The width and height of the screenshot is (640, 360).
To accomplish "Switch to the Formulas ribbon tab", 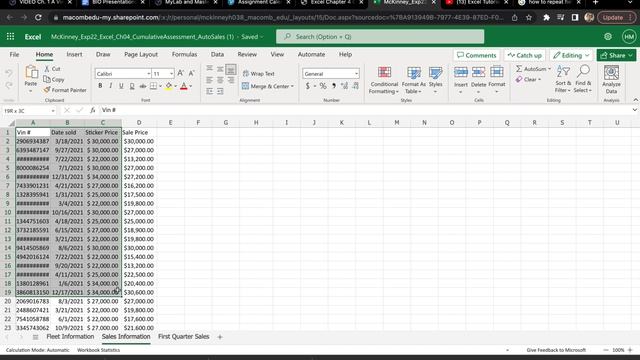I will click(184, 54).
